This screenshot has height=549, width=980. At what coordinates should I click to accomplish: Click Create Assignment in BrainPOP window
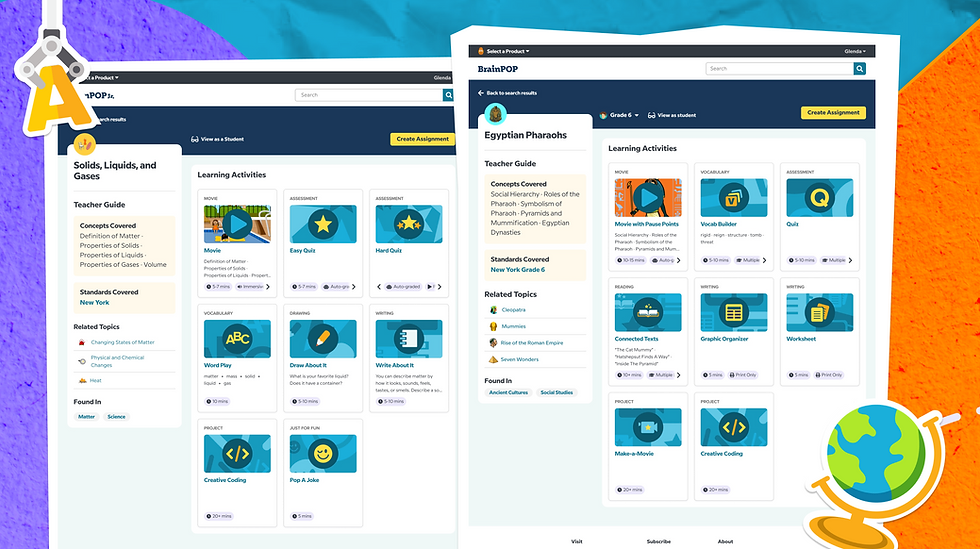click(833, 113)
